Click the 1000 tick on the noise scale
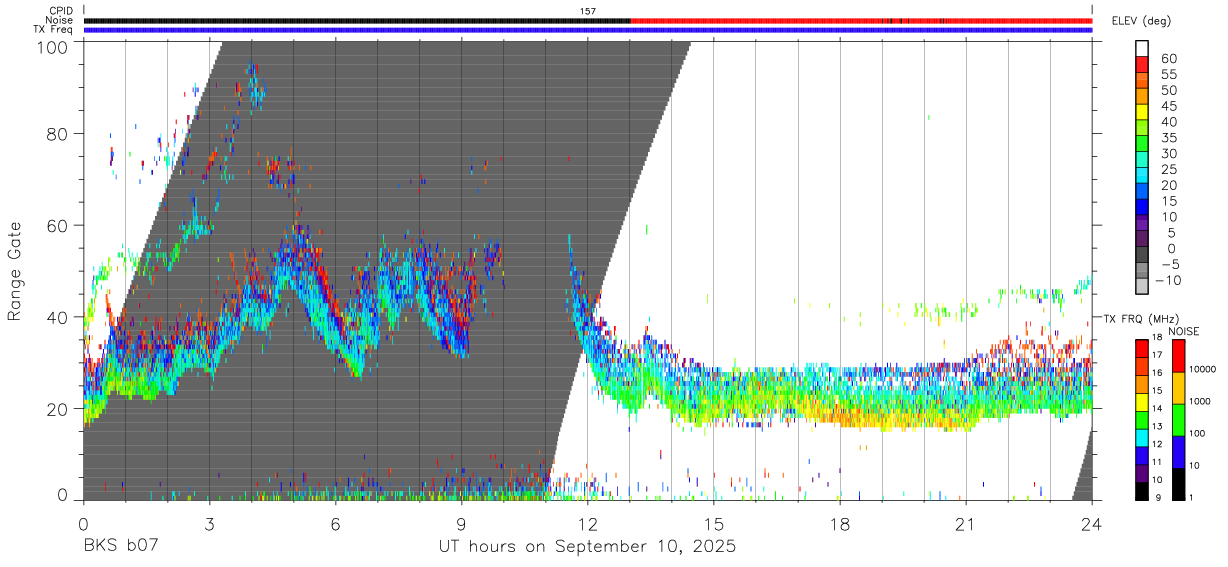The height and width of the screenshot is (567, 1228). point(1200,401)
